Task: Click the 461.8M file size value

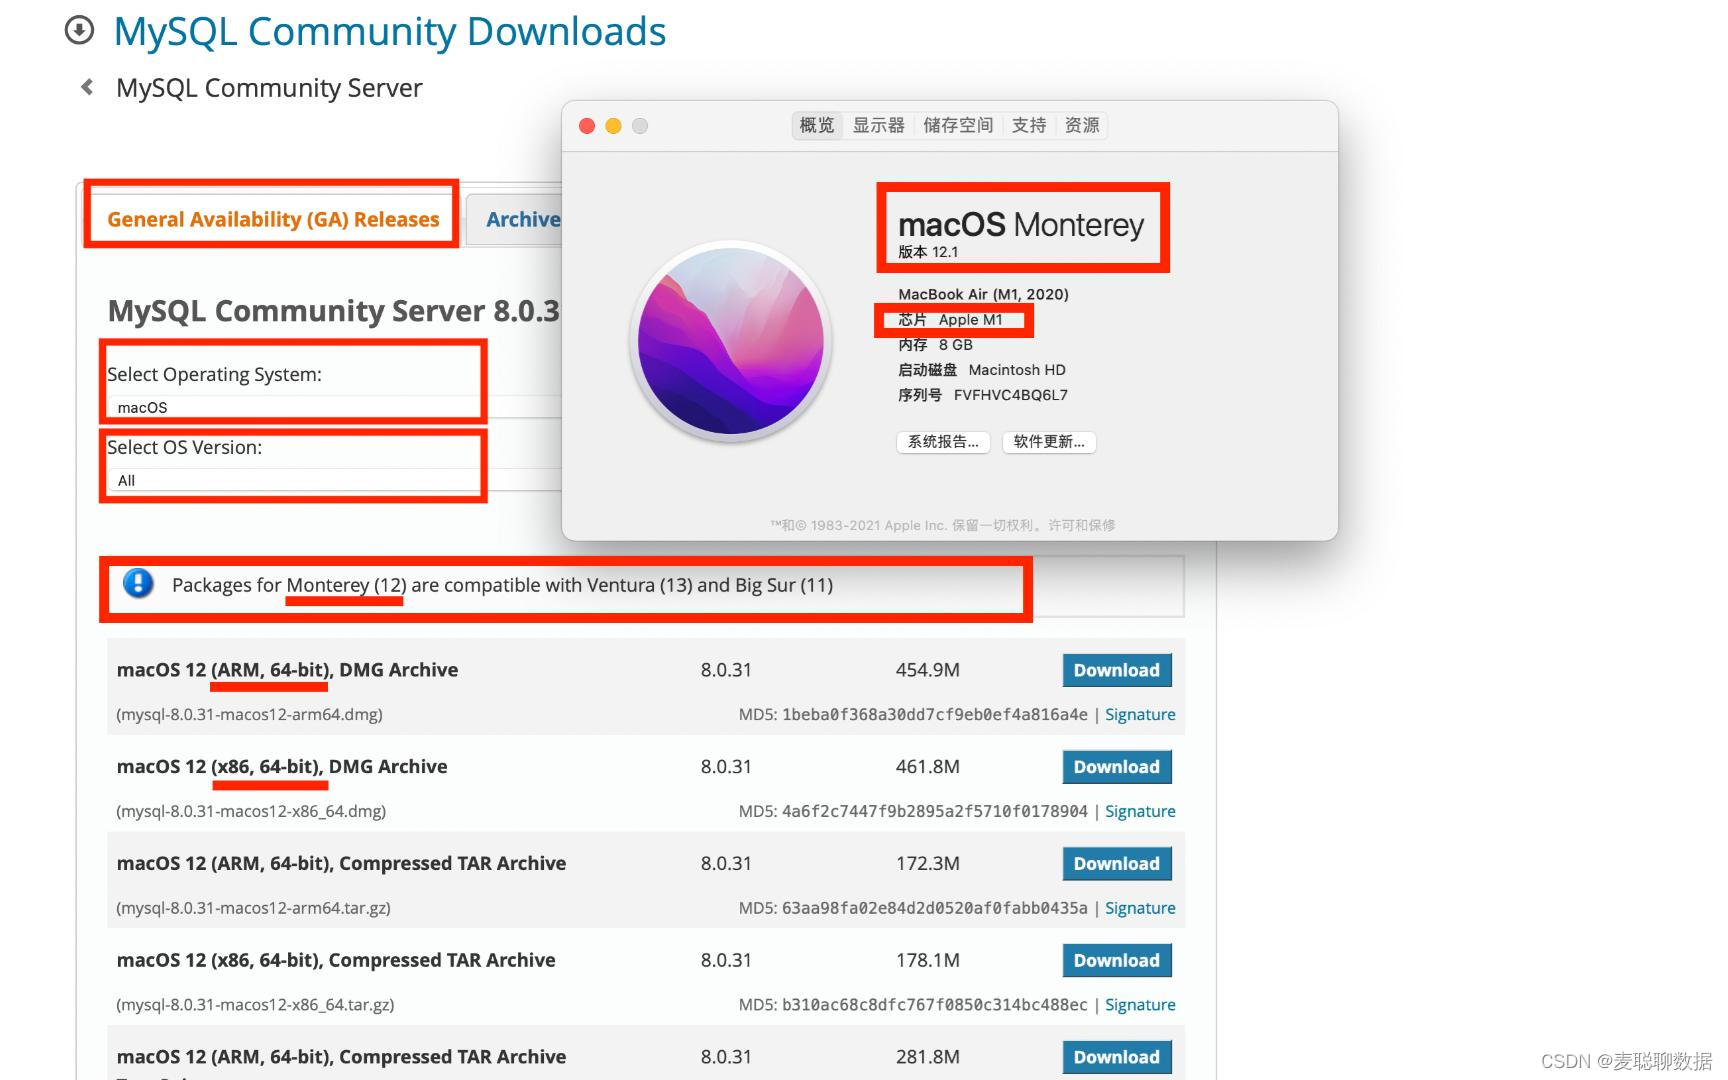Action: (x=927, y=767)
